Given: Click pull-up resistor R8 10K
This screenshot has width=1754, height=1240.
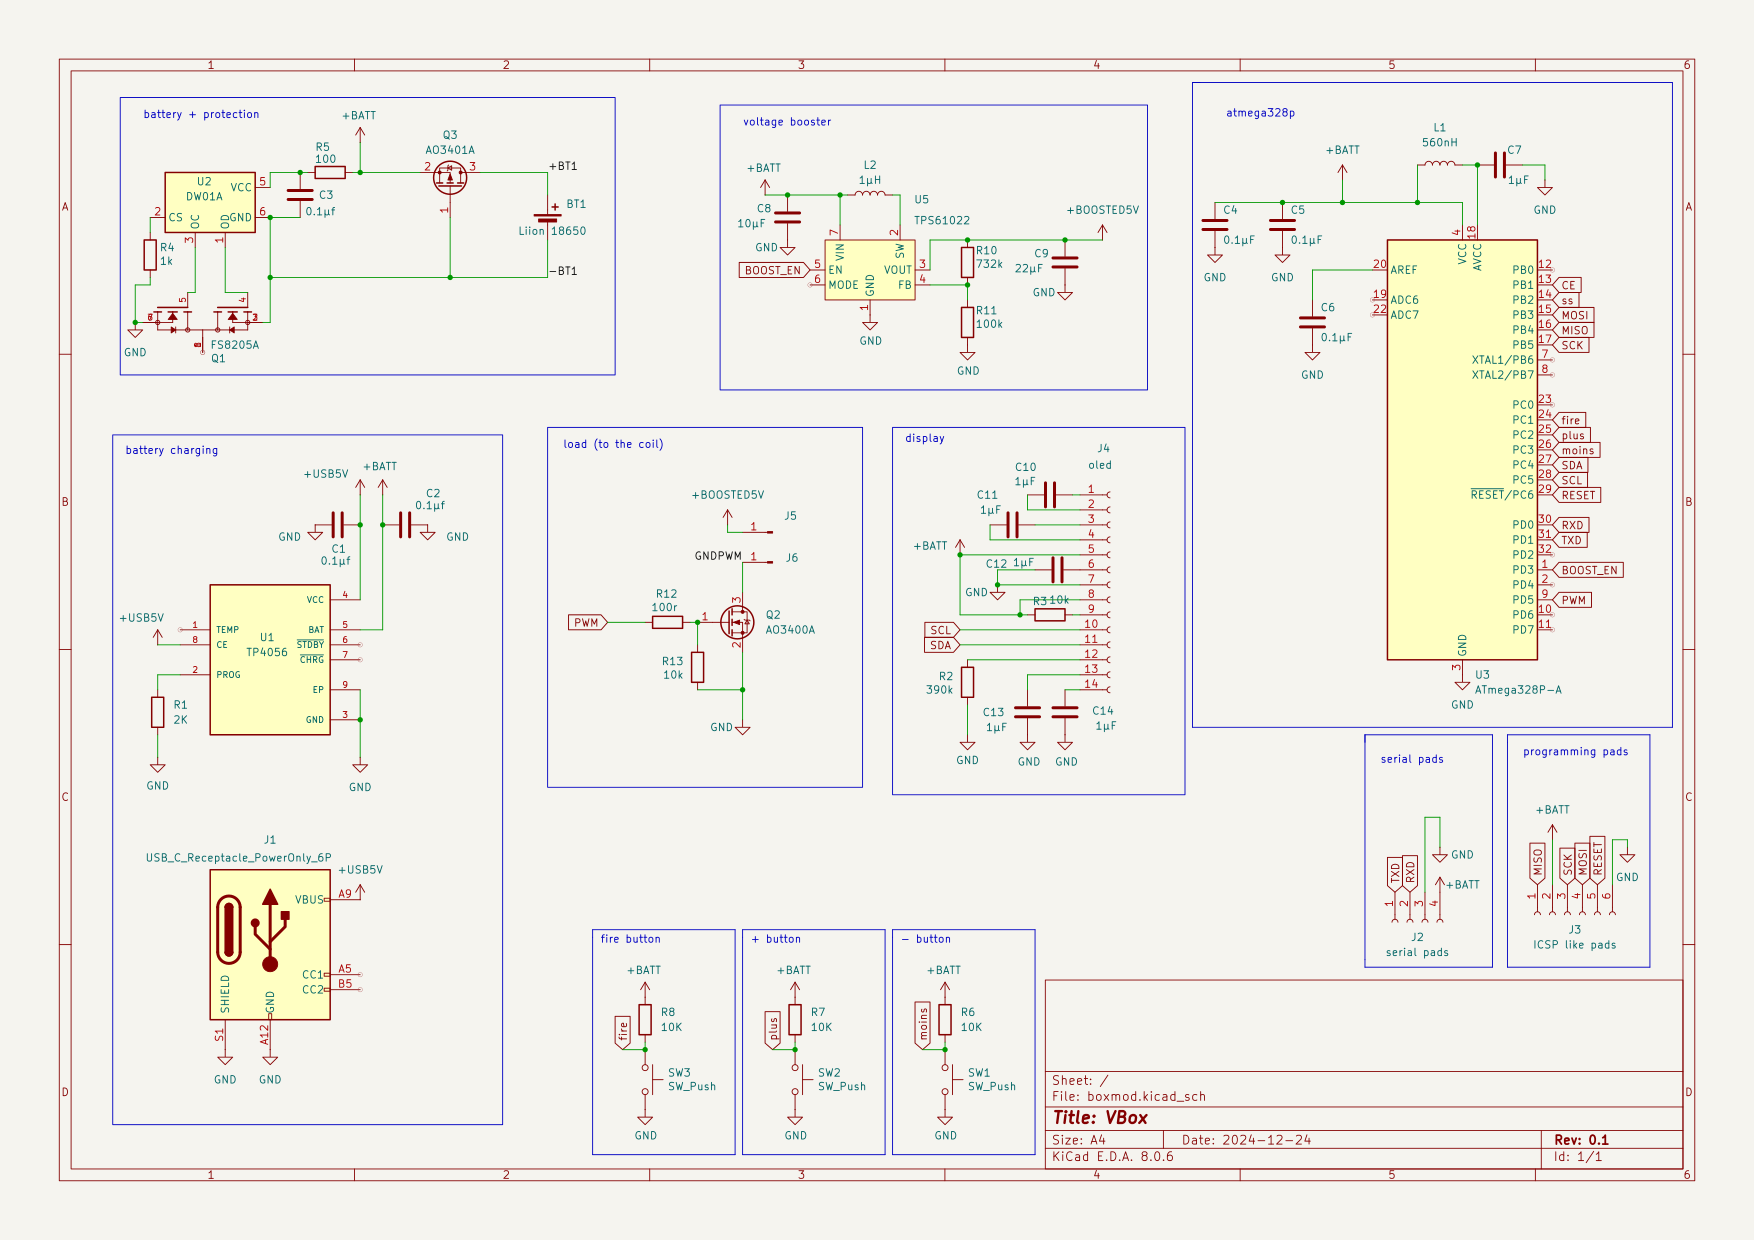Looking at the screenshot, I should pyautogui.click(x=645, y=1020).
